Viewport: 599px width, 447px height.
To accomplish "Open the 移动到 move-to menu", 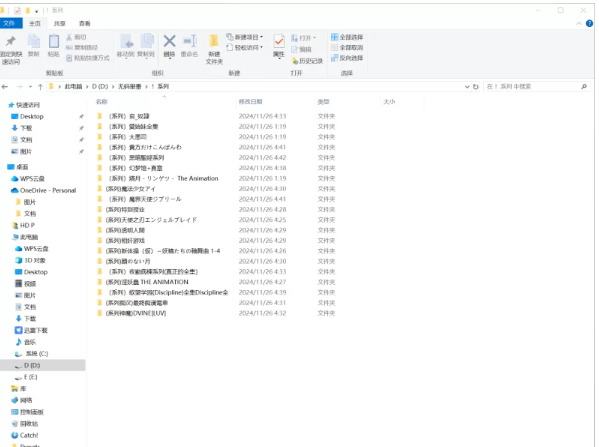I will [x=125, y=46].
